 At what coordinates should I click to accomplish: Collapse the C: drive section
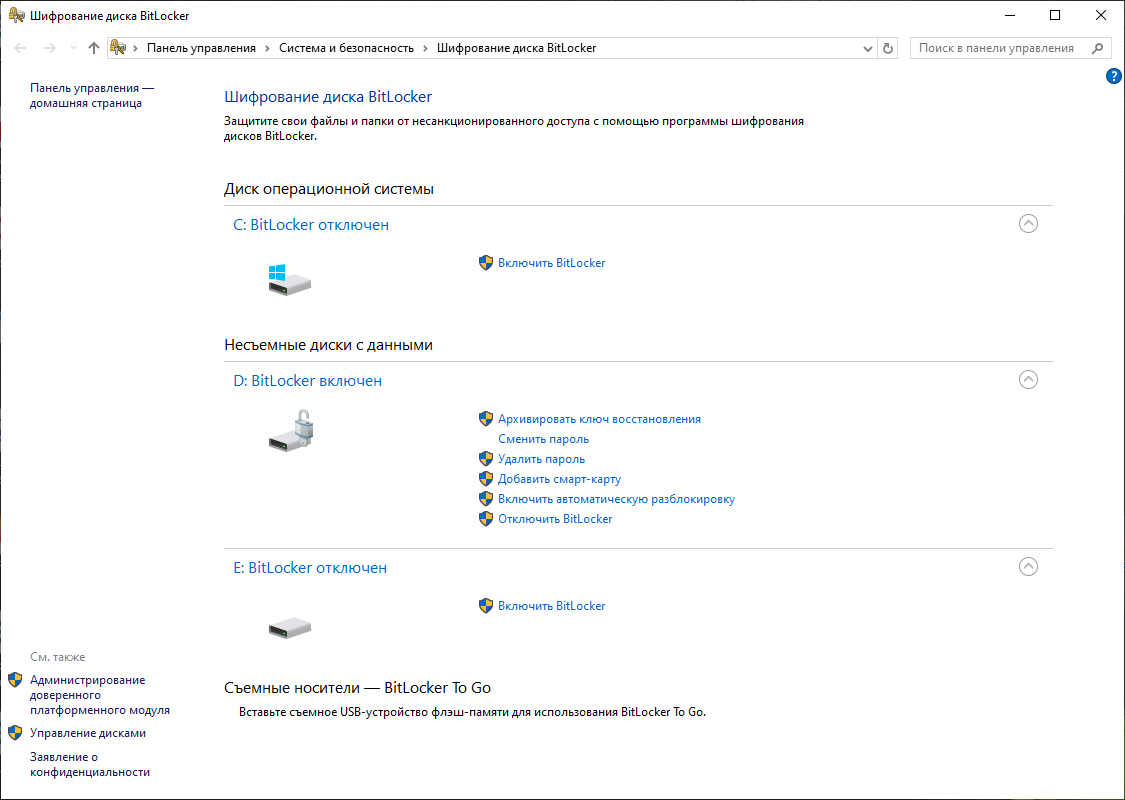click(x=1028, y=224)
